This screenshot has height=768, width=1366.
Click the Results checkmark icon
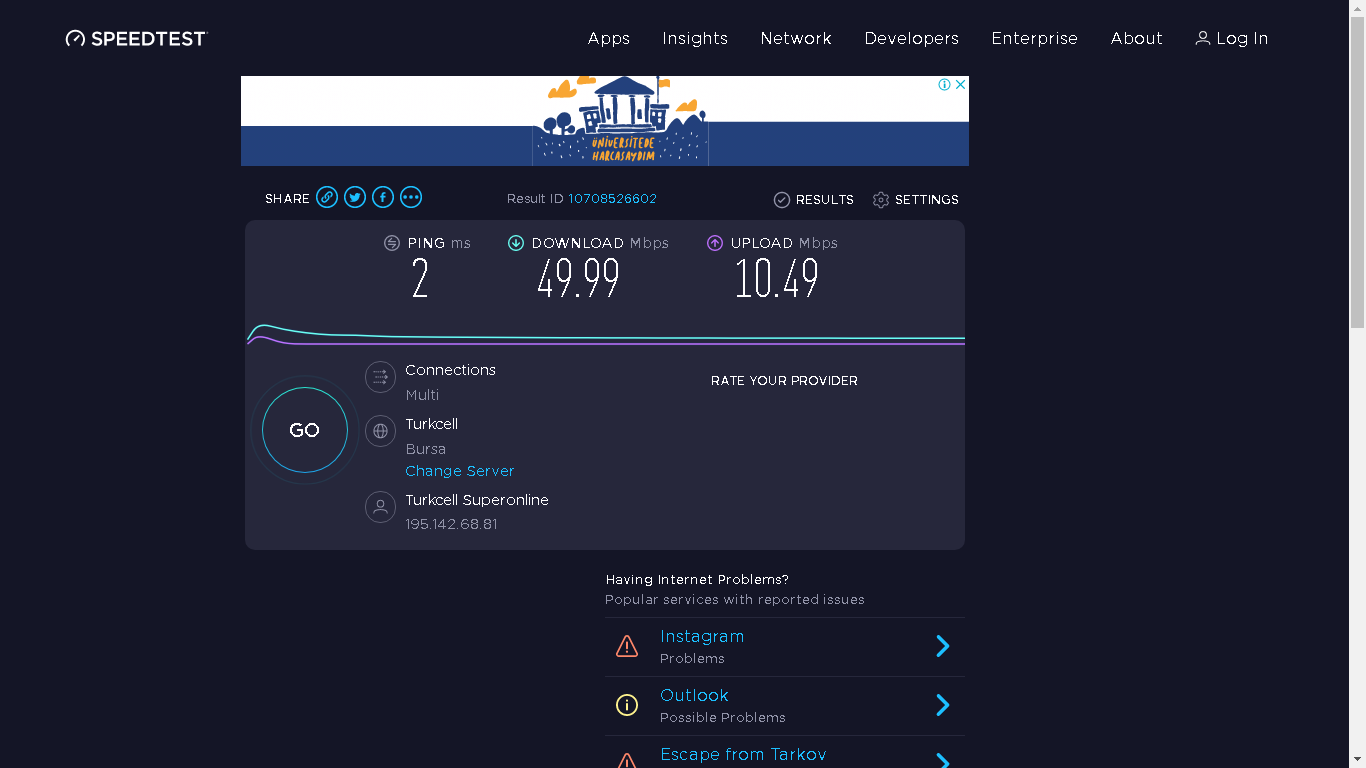click(x=782, y=200)
